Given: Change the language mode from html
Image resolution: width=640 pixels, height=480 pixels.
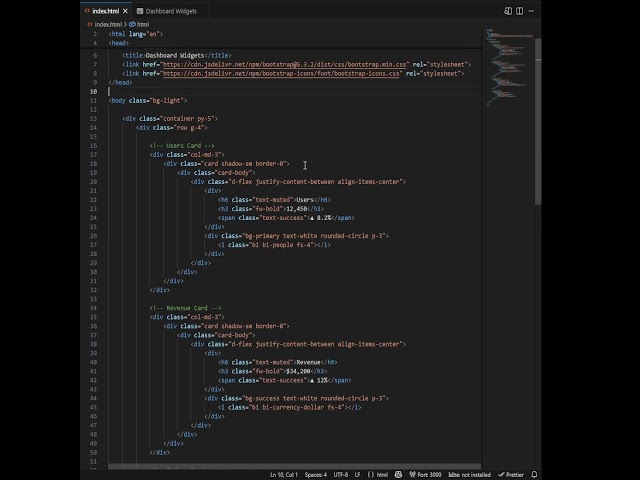Looking at the screenshot, I should click(x=381, y=474).
